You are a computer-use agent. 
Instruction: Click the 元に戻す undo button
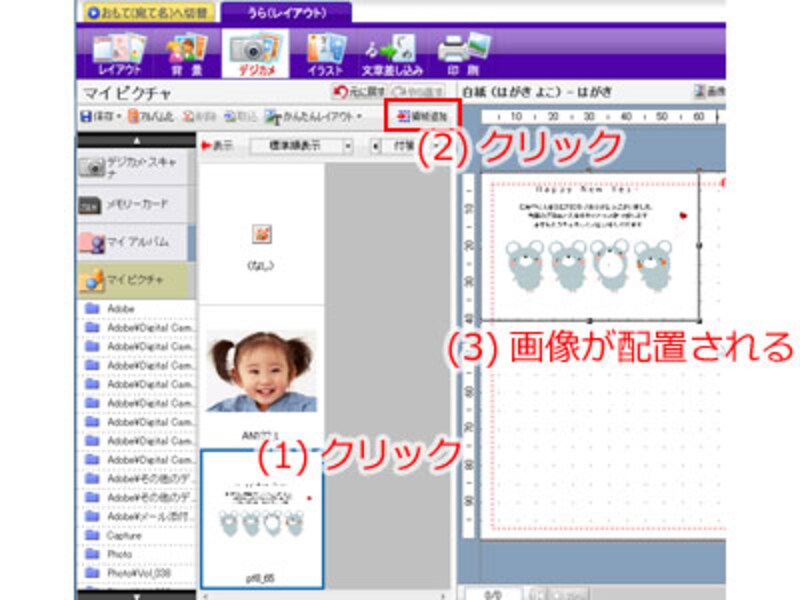356,93
